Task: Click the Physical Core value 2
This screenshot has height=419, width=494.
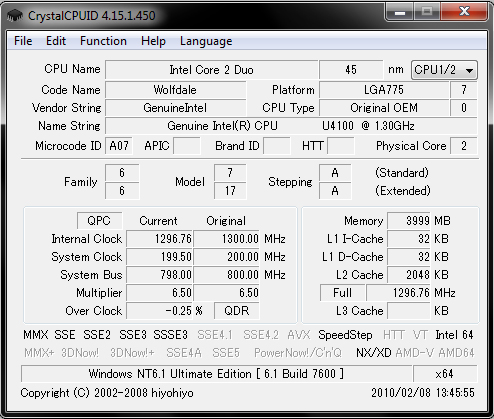Action: pyautogui.click(x=464, y=146)
